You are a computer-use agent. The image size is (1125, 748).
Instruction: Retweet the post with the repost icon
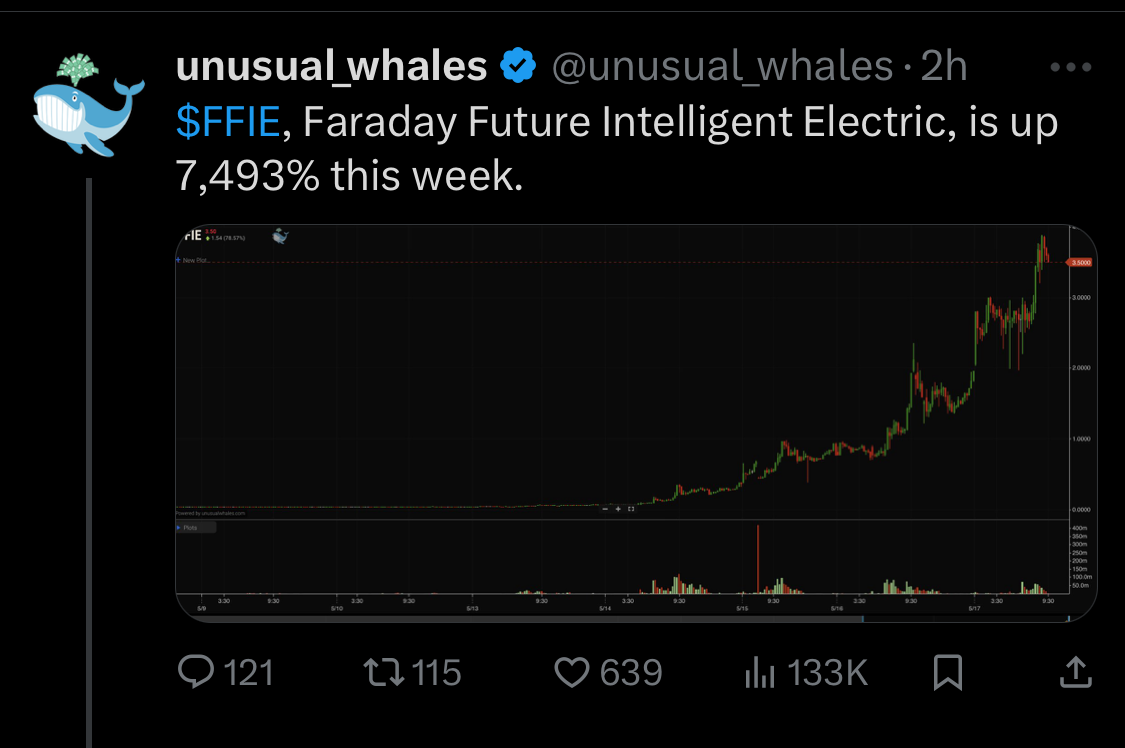pyautogui.click(x=383, y=673)
